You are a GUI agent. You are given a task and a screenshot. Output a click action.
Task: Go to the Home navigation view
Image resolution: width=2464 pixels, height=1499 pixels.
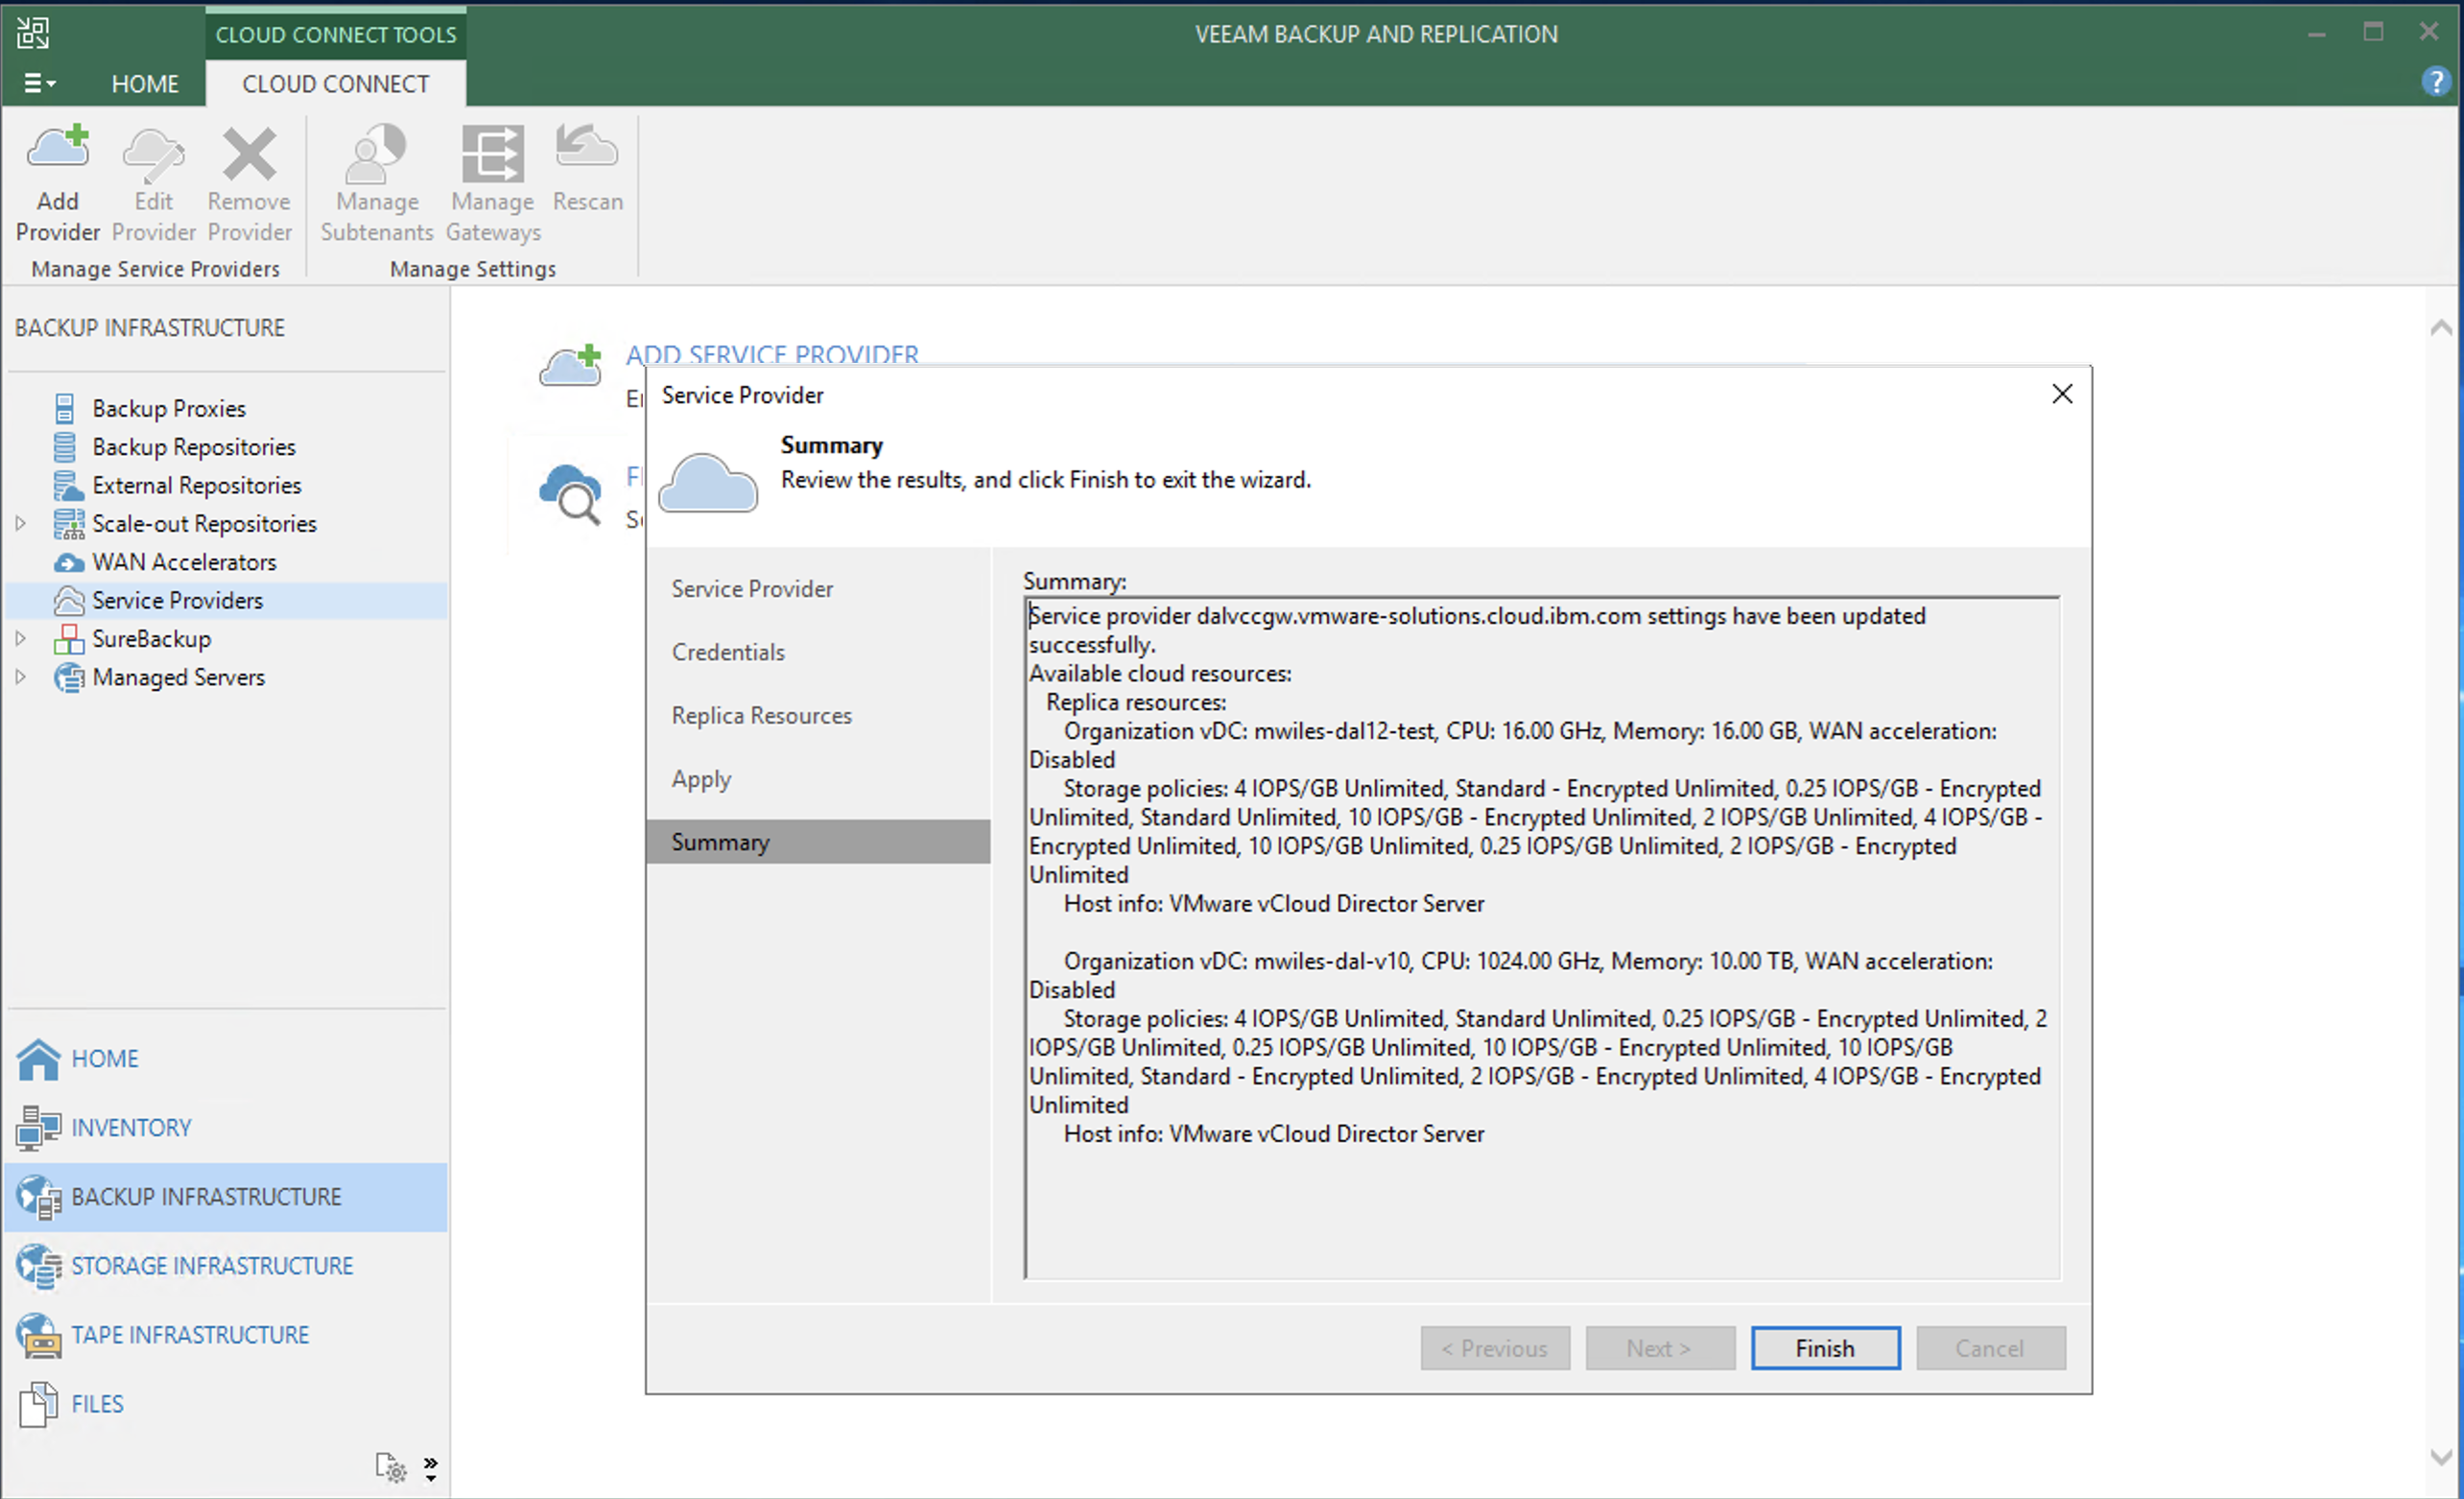104,1058
